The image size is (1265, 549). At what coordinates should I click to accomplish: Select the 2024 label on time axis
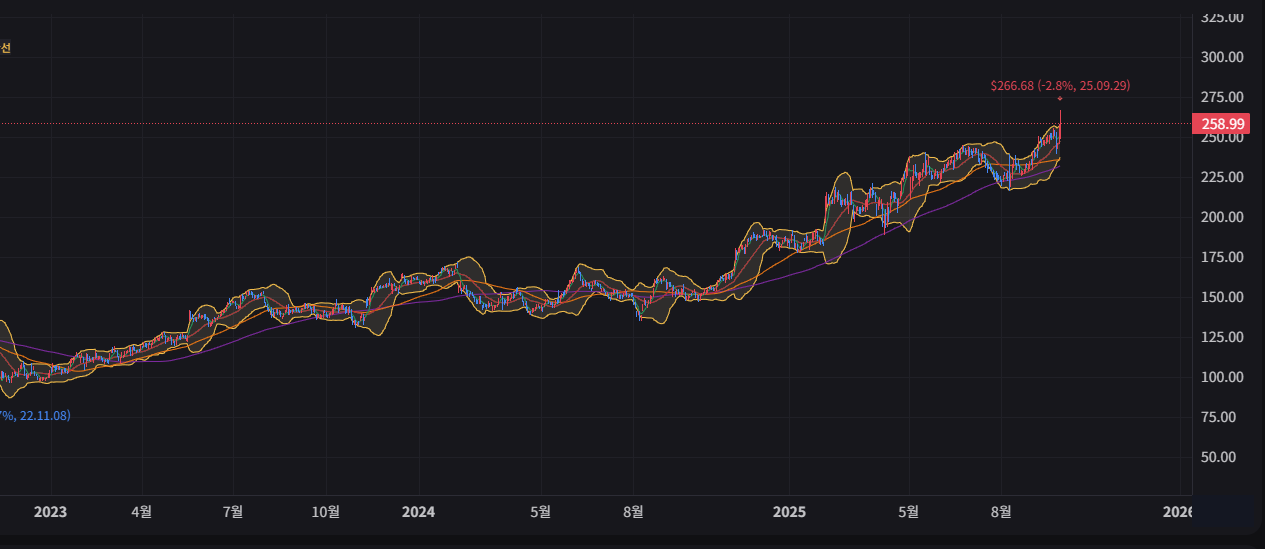pos(418,512)
